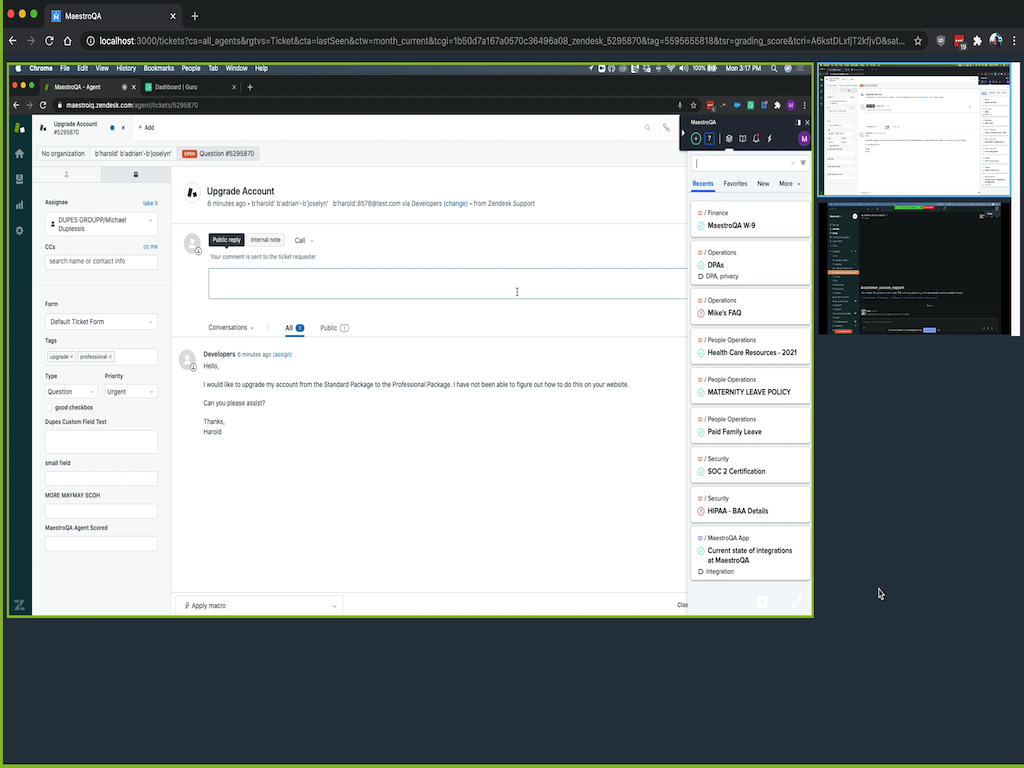
Task: Open the Views icon in Zendesk sidebar
Action: coord(19,179)
